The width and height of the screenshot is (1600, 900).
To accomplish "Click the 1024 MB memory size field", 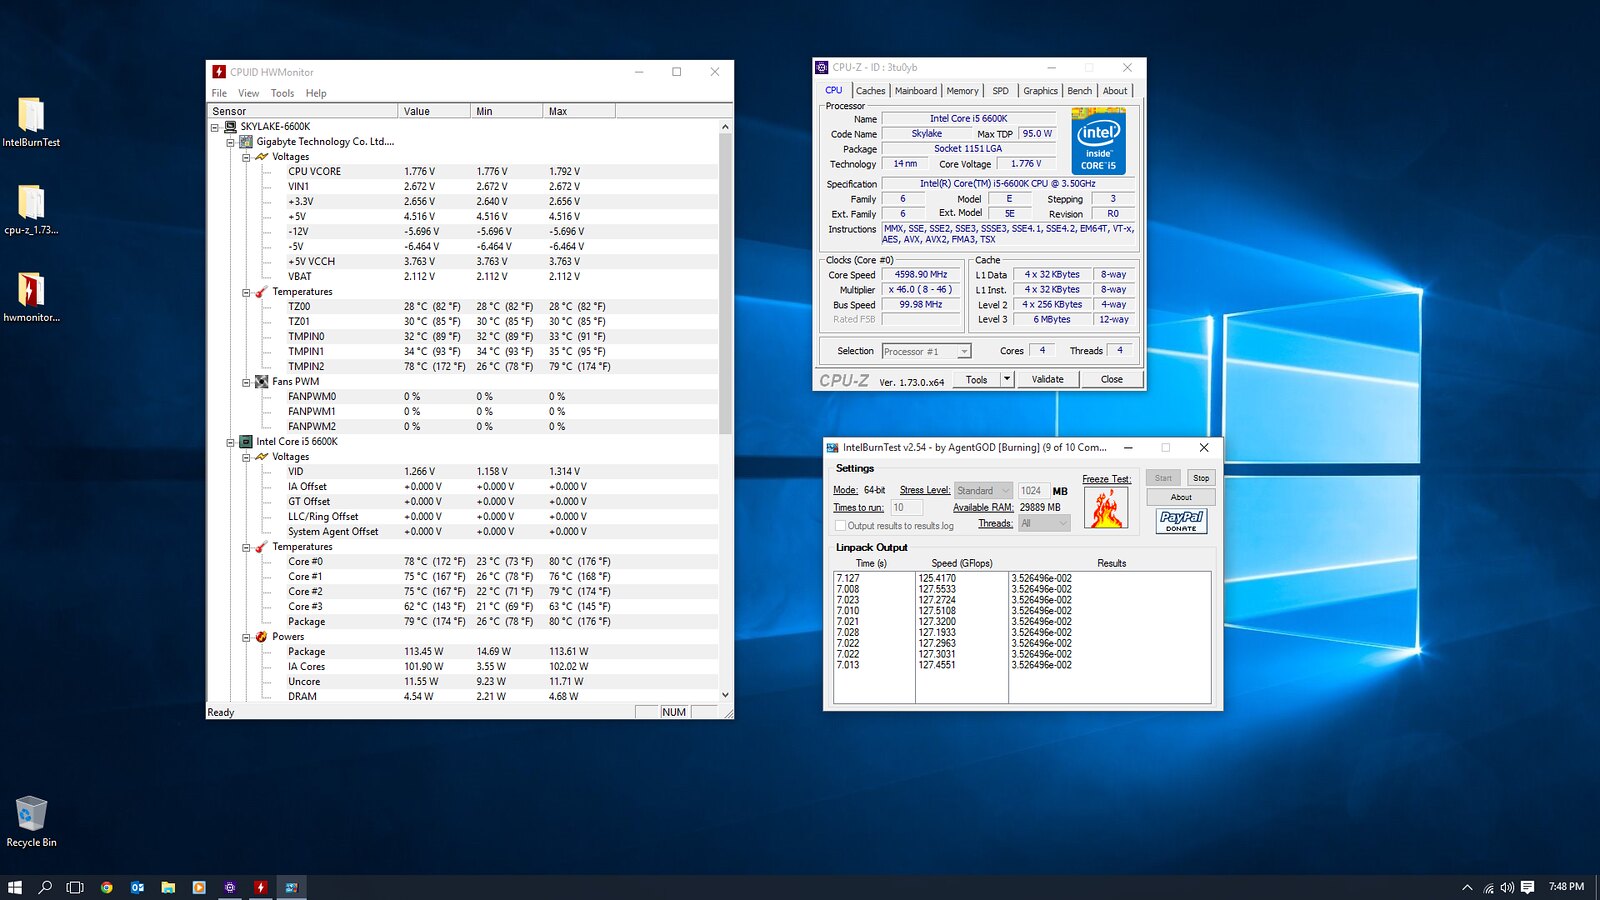I will tap(1032, 491).
